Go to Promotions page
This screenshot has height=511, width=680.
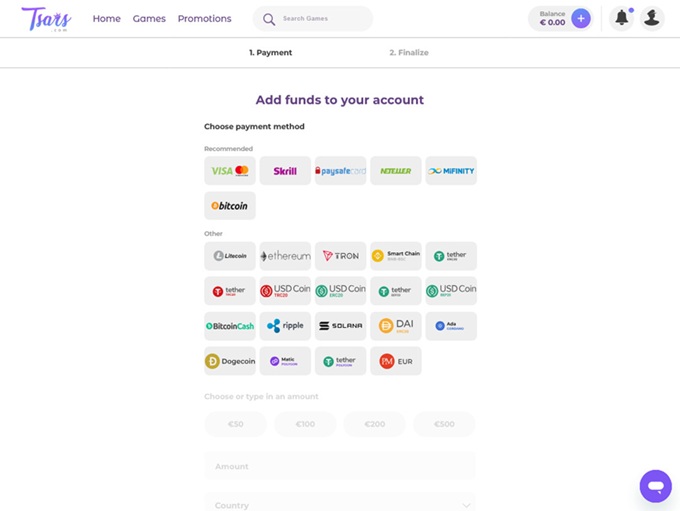pos(204,19)
